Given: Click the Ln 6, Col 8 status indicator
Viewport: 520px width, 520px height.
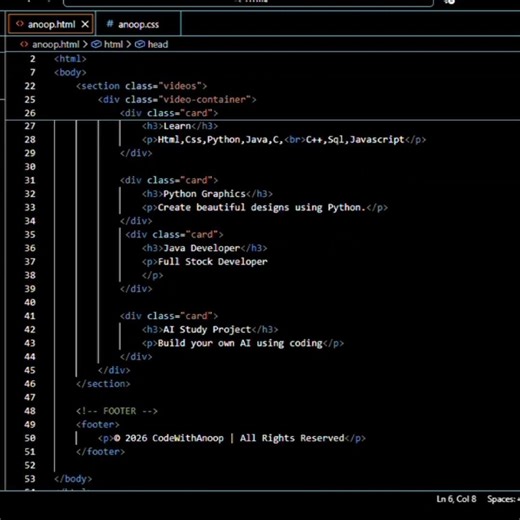Looking at the screenshot, I should point(456,499).
